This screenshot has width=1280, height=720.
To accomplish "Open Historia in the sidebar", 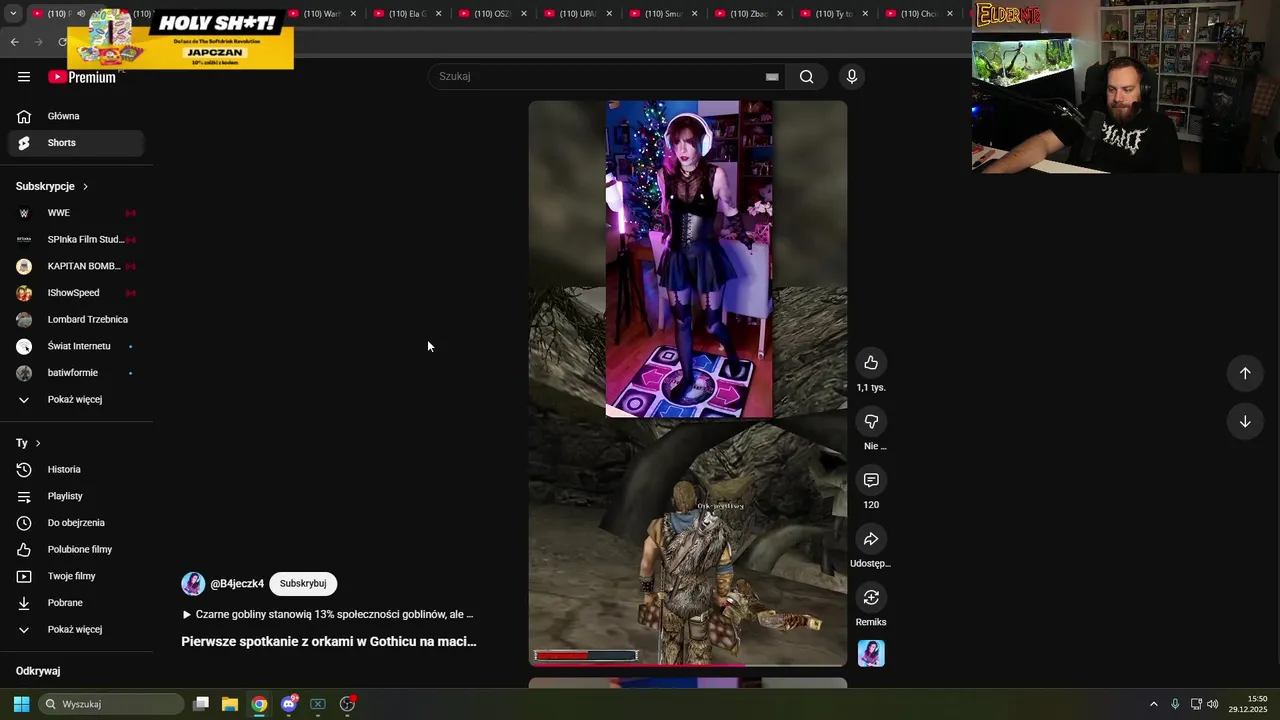I will tap(76, 470).
